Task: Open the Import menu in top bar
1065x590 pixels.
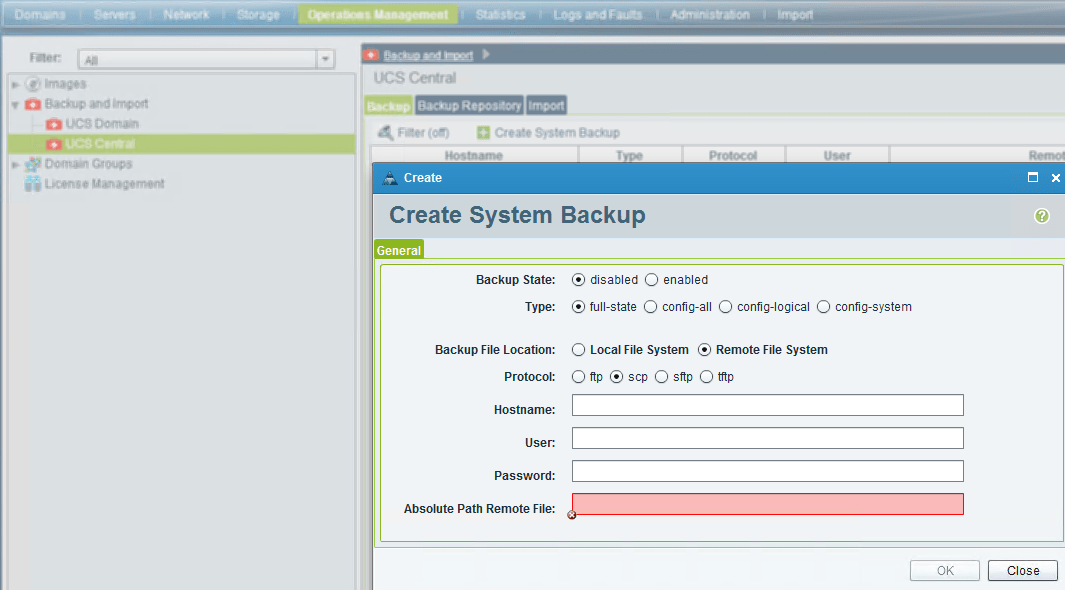Action: click(795, 14)
